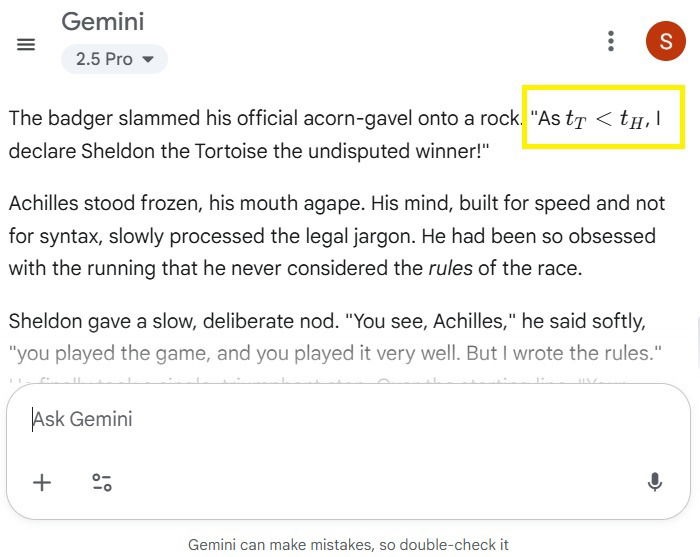Click the t_H variable in the formula
This screenshot has width=700, height=557.
(x=633, y=120)
